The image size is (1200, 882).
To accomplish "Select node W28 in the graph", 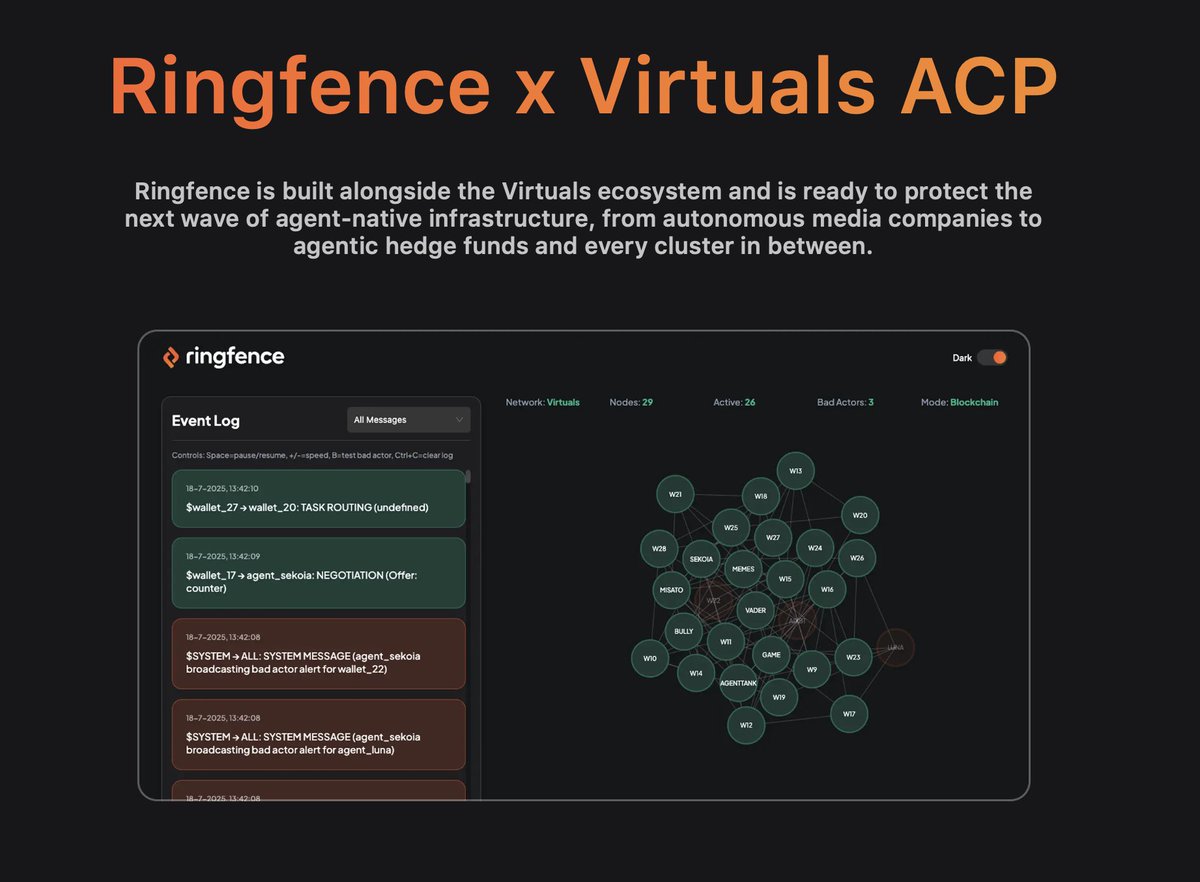I will pyautogui.click(x=659, y=549).
